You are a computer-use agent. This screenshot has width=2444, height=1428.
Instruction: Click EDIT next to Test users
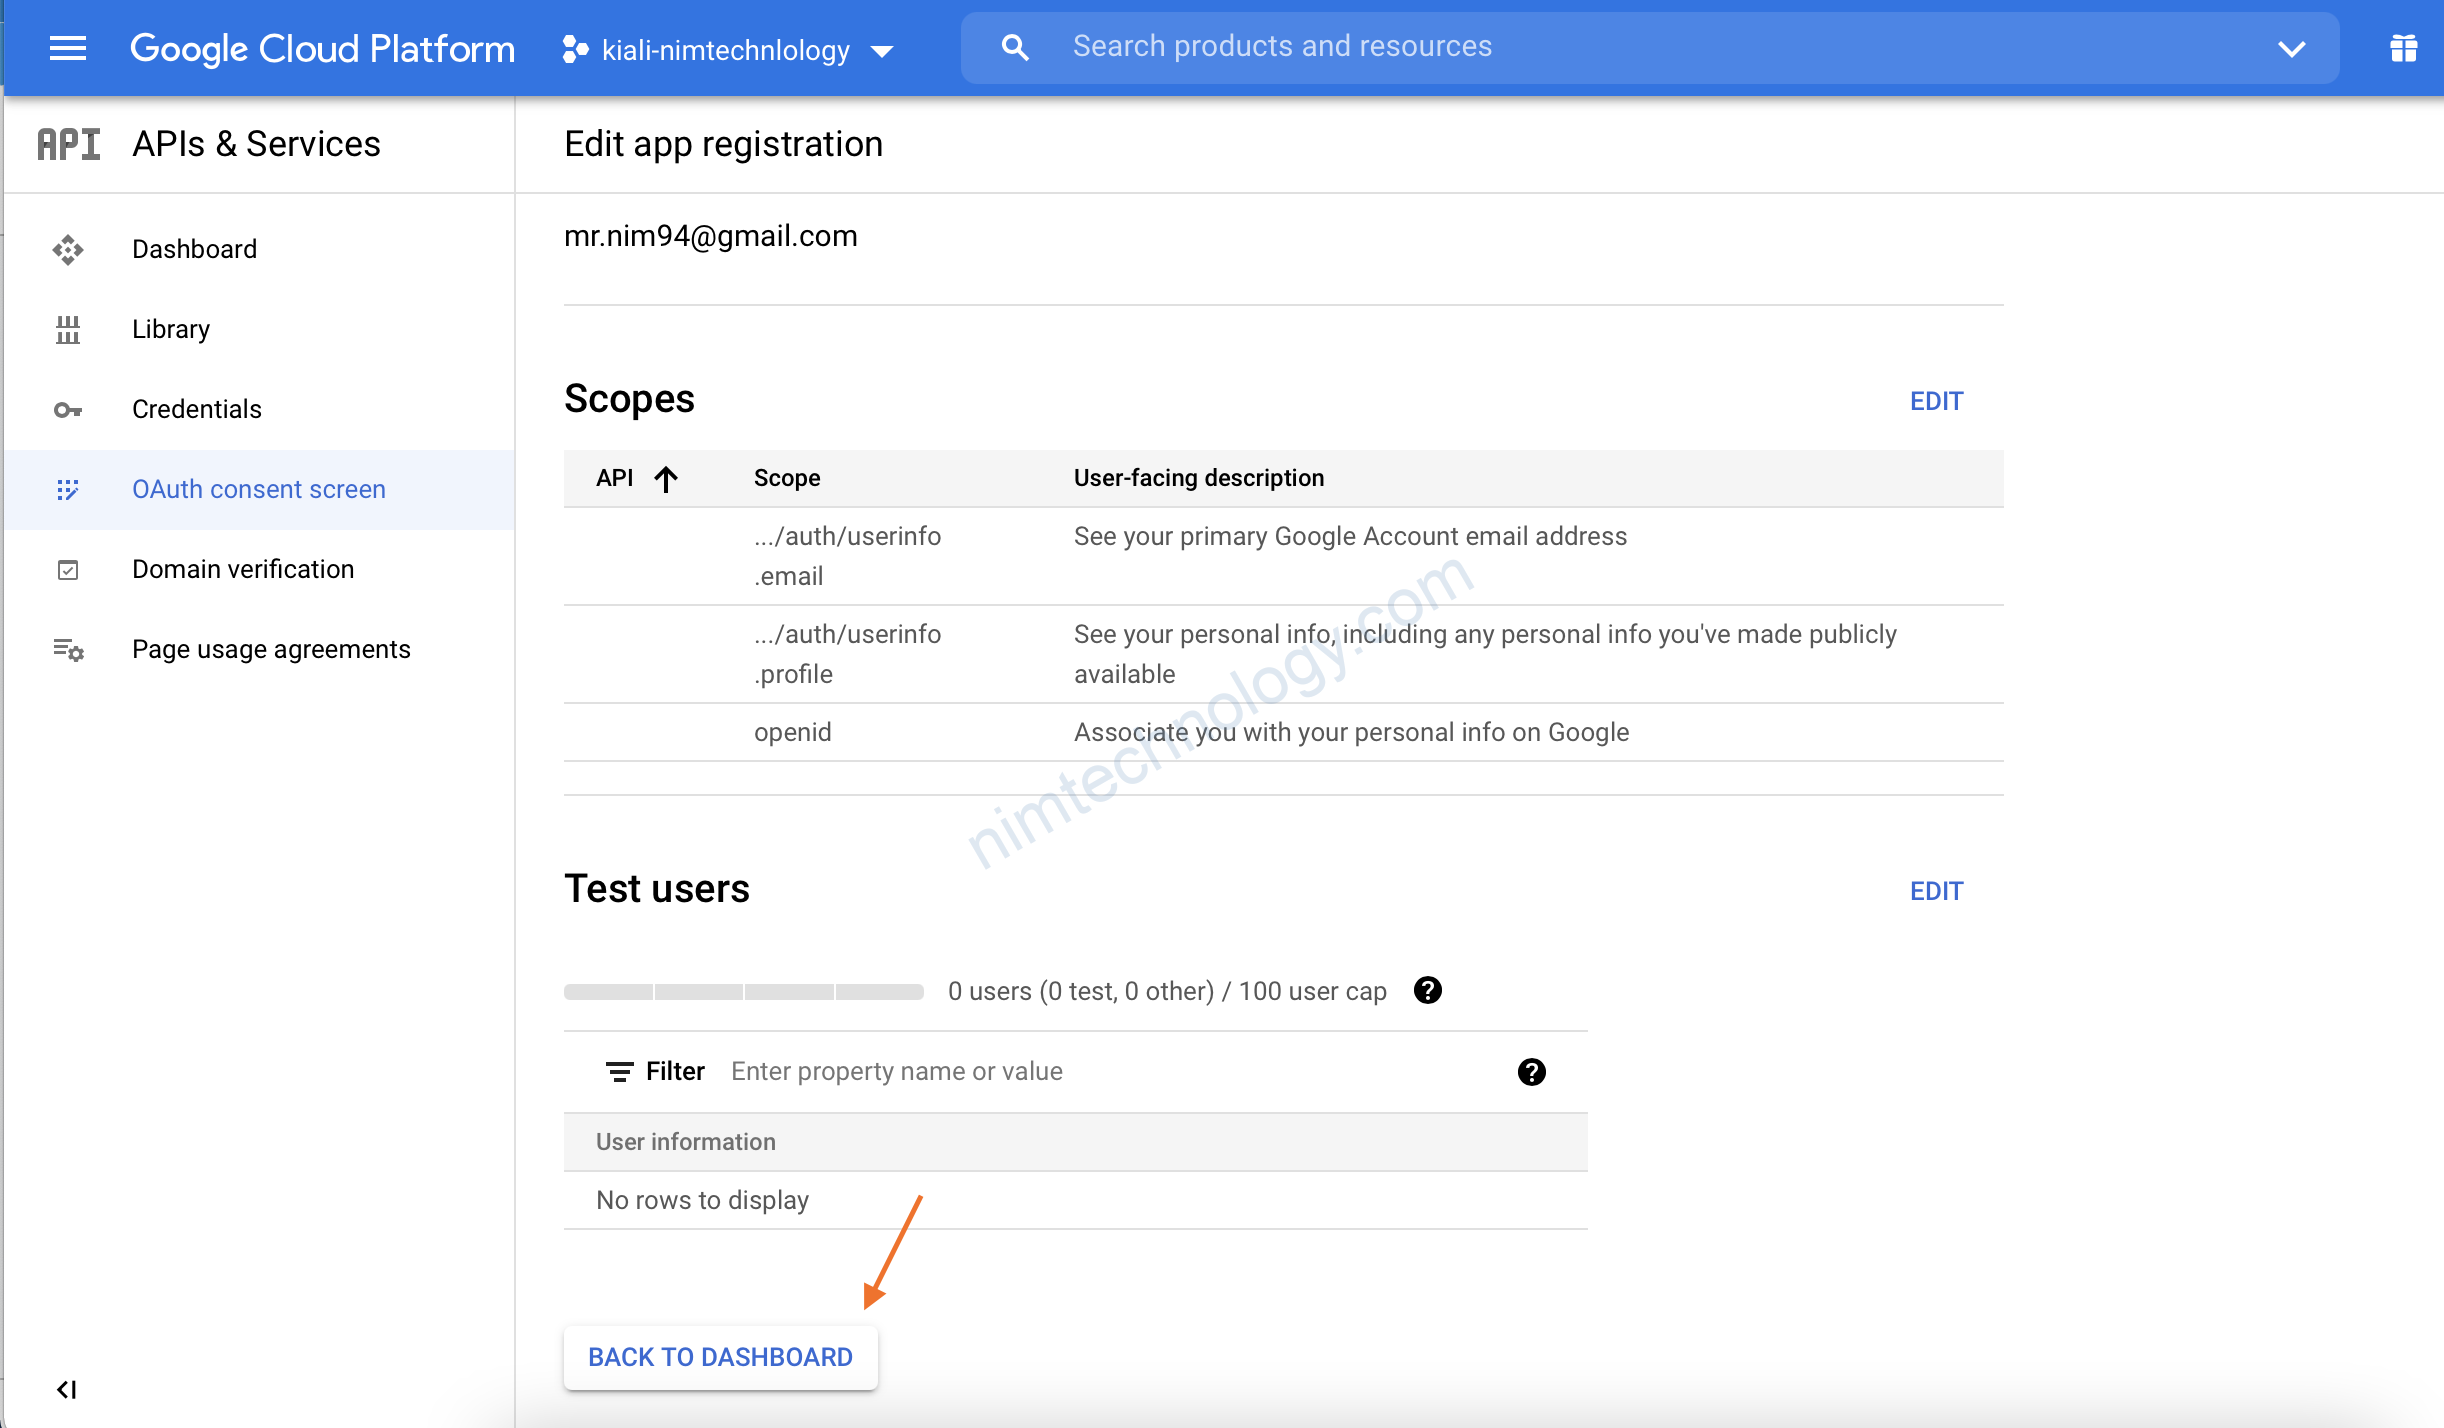pyautogui.click(x=1936, y=891)
